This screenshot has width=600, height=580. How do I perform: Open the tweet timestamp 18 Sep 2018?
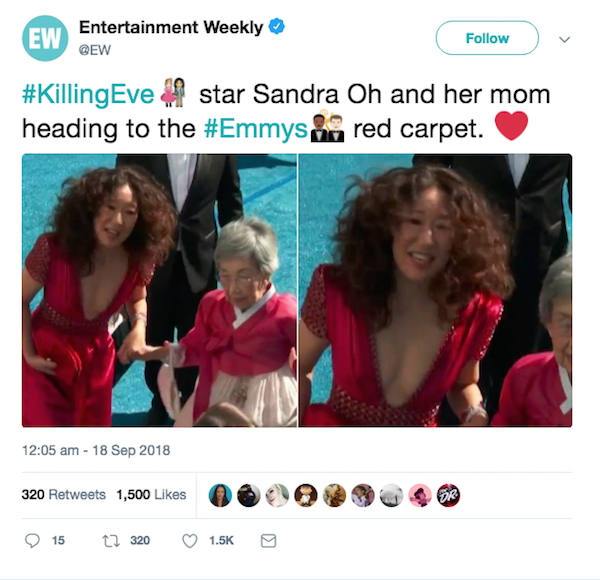(96, 450)
